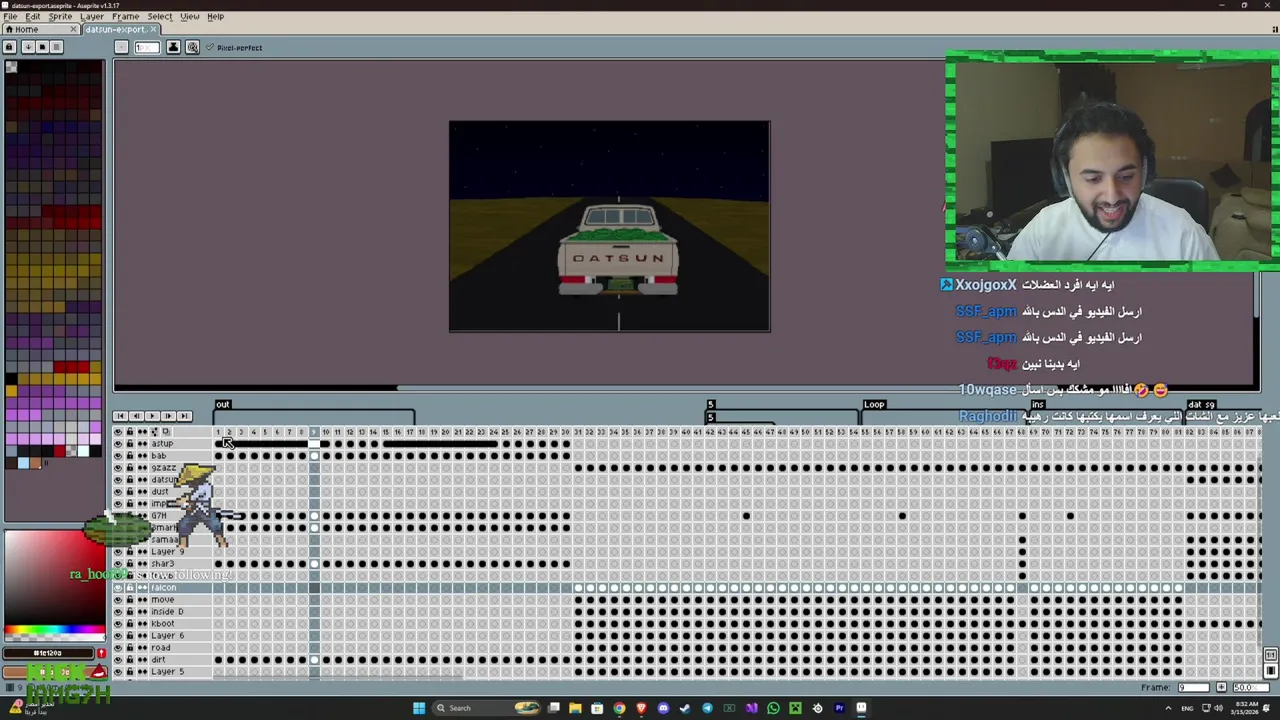Screen dimensions: 1280x720
Task: Open Premiere Pro from taskbar
Action: (839, 708)
